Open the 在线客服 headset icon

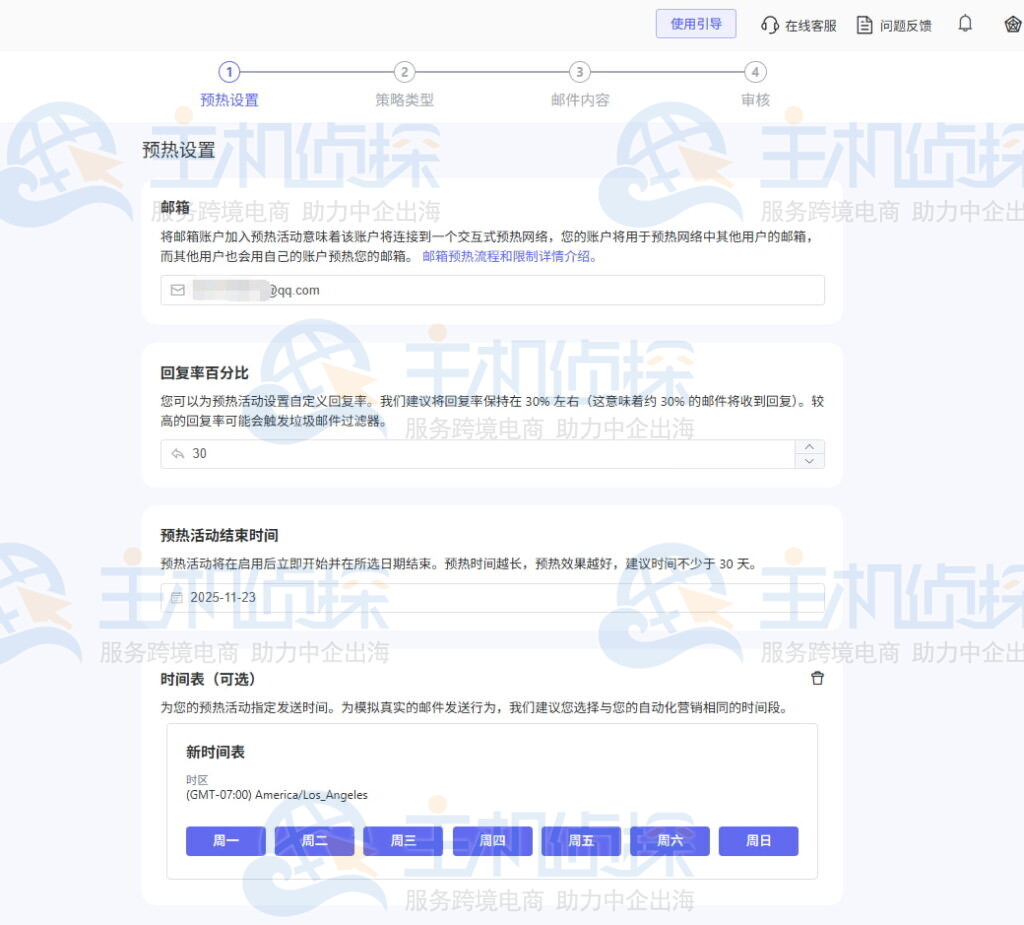coord(768,24)
